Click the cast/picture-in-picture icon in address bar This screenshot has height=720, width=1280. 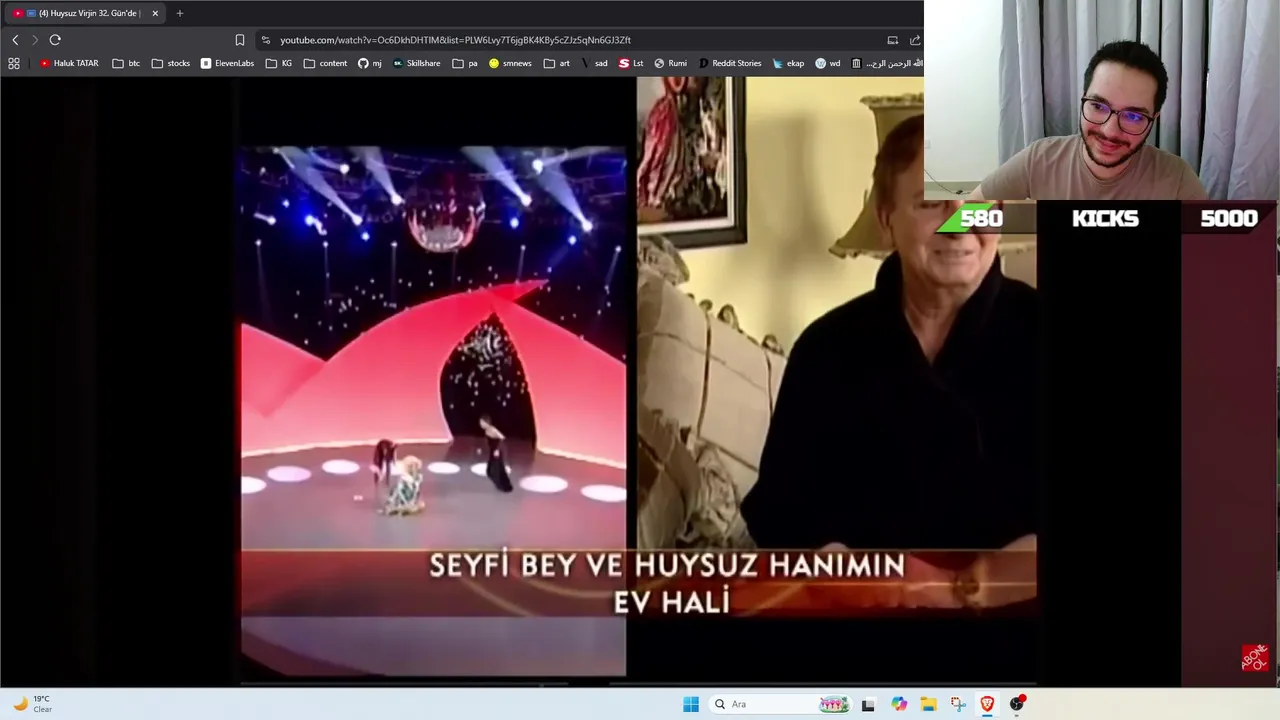pyautogui.click(x=893, y=40)
